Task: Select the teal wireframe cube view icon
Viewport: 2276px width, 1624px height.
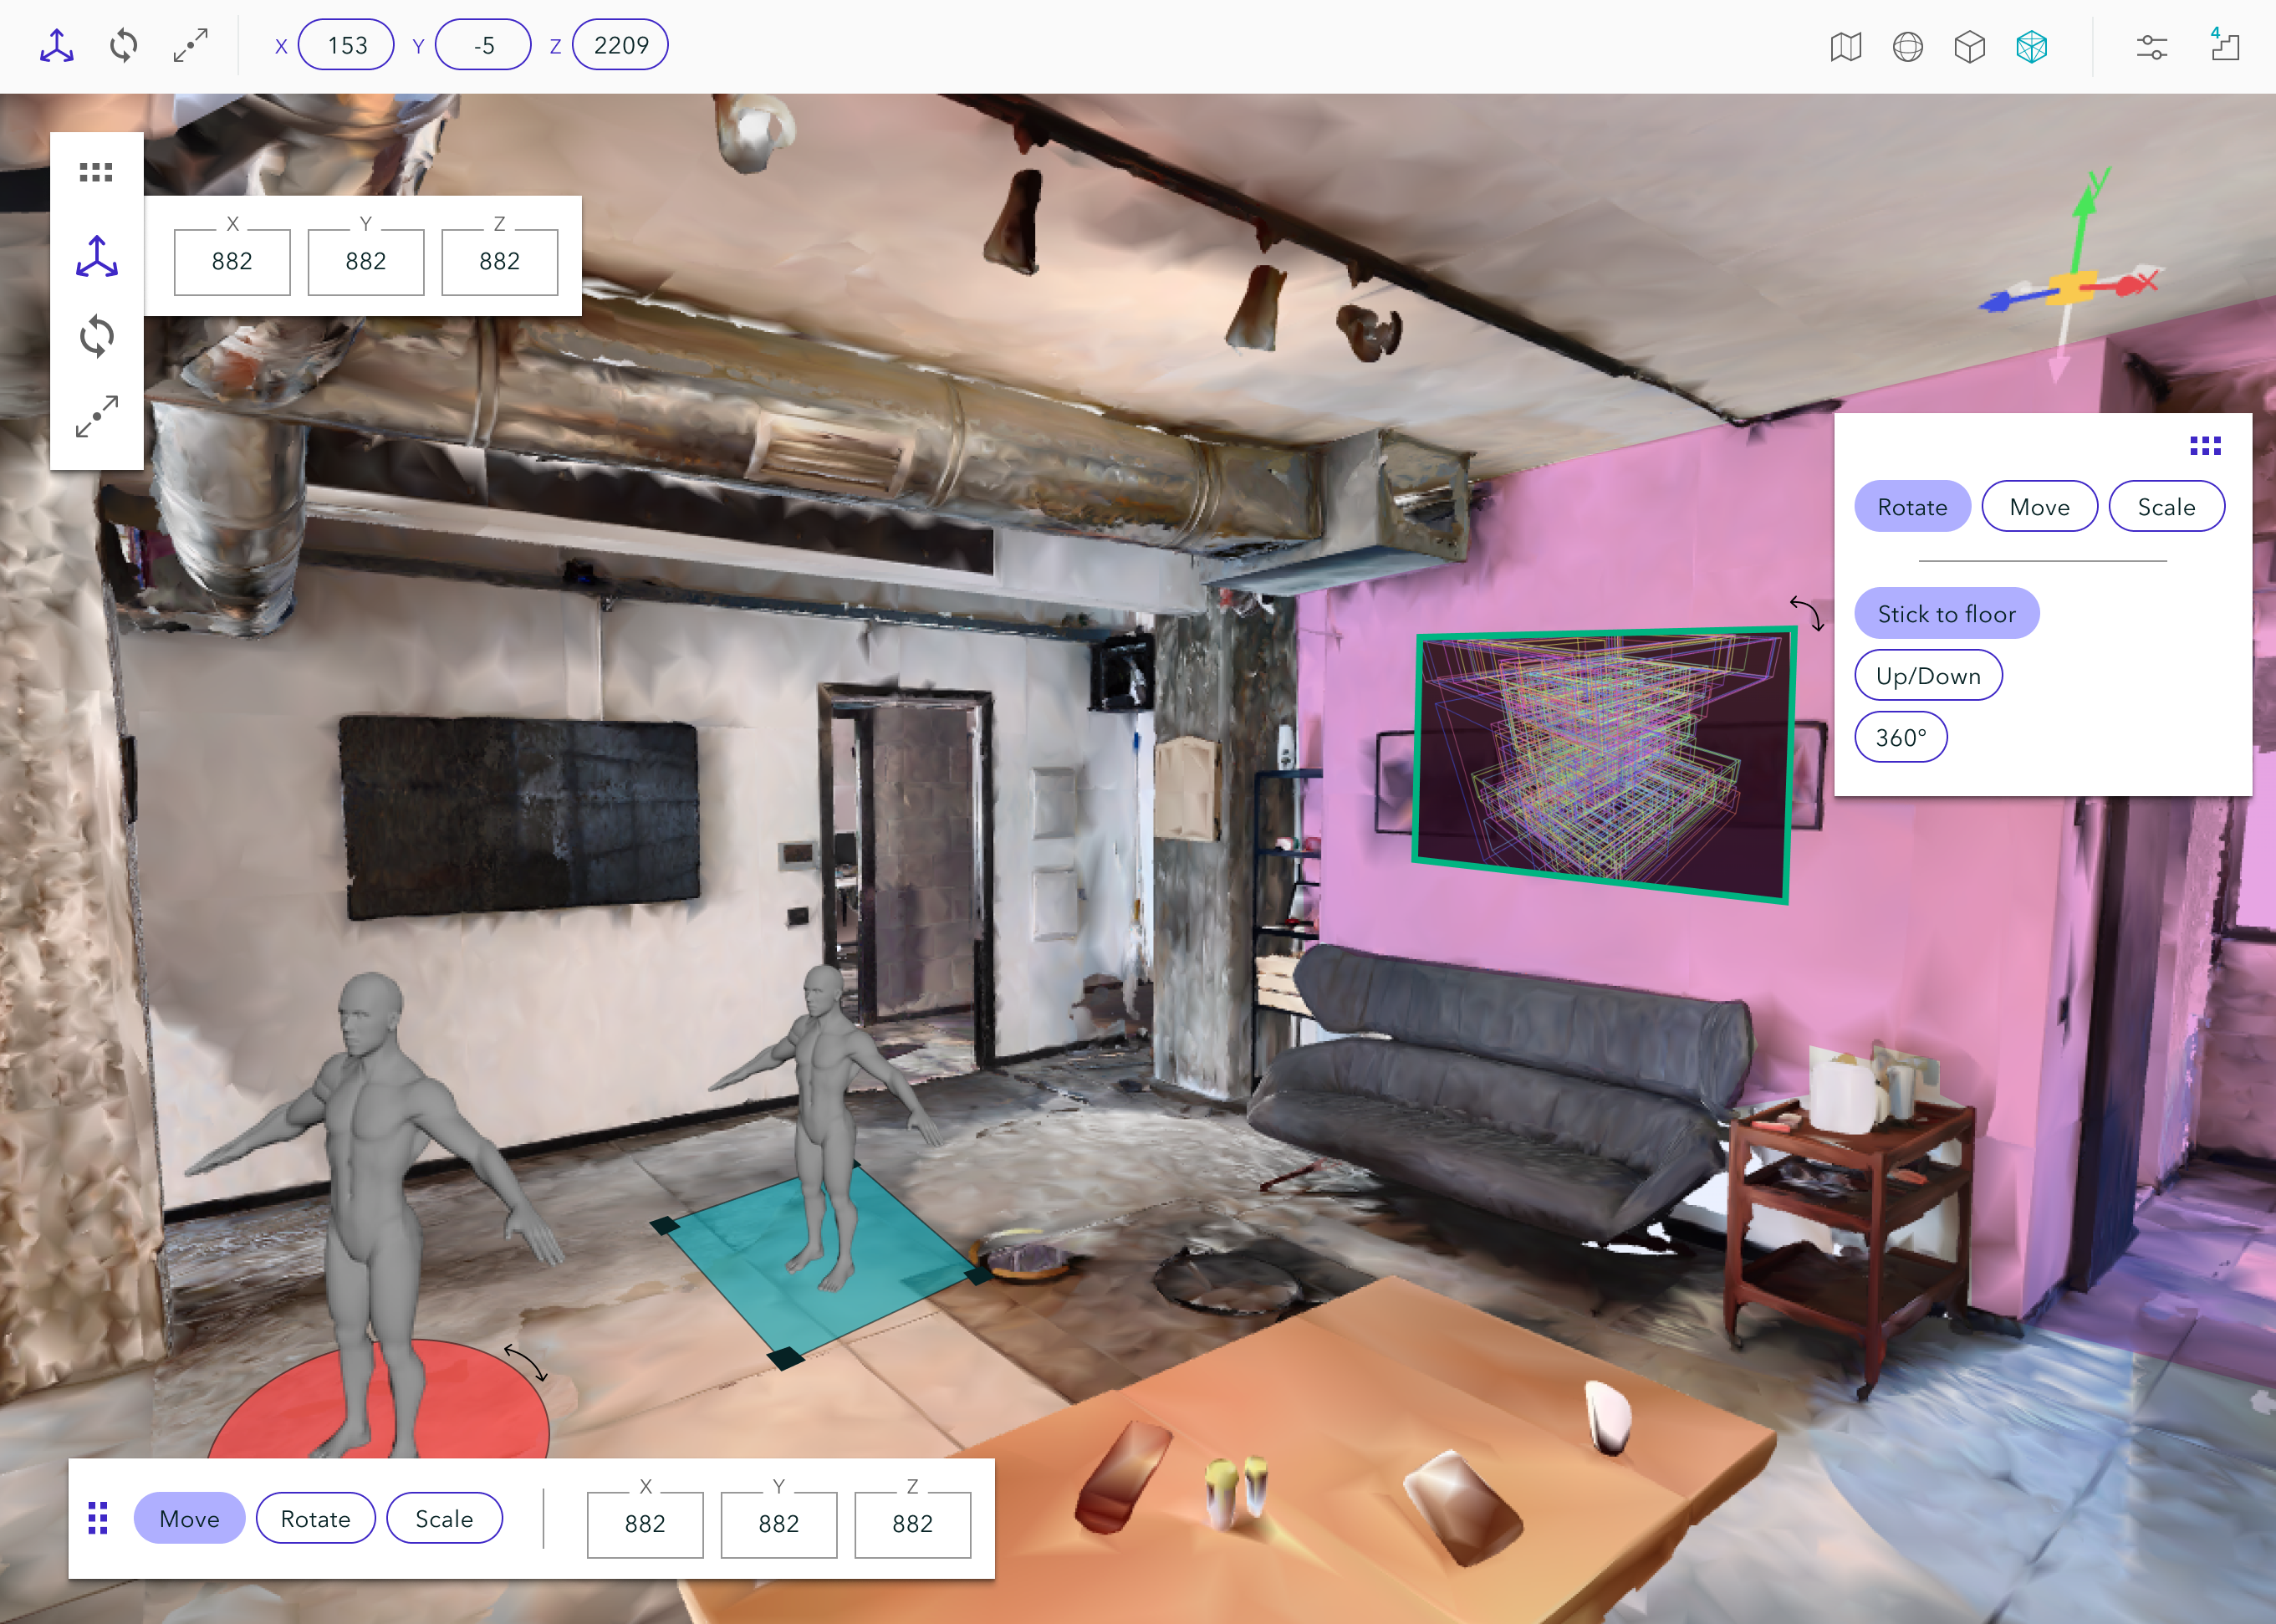Action: pos(2031,47)
